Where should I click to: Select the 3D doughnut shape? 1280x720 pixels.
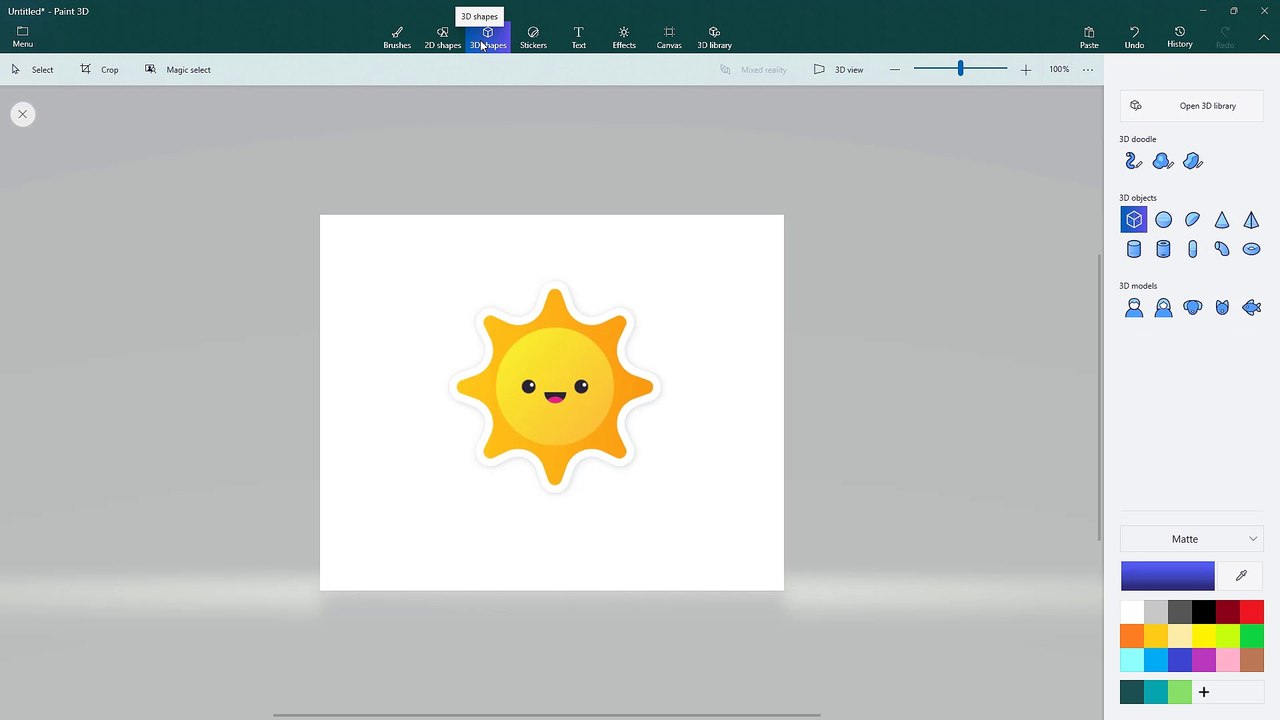click(x=1251, y=249)
